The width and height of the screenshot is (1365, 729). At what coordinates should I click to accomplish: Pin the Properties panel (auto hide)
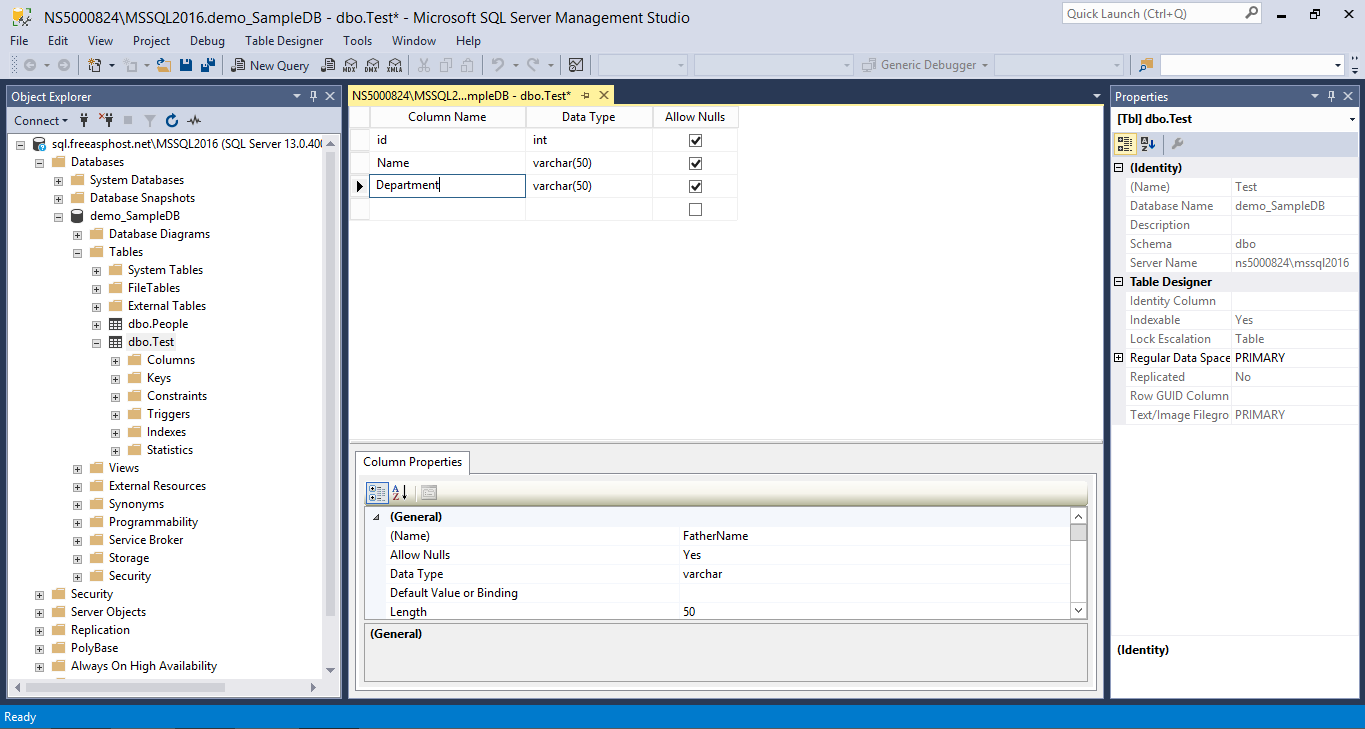1330,96
